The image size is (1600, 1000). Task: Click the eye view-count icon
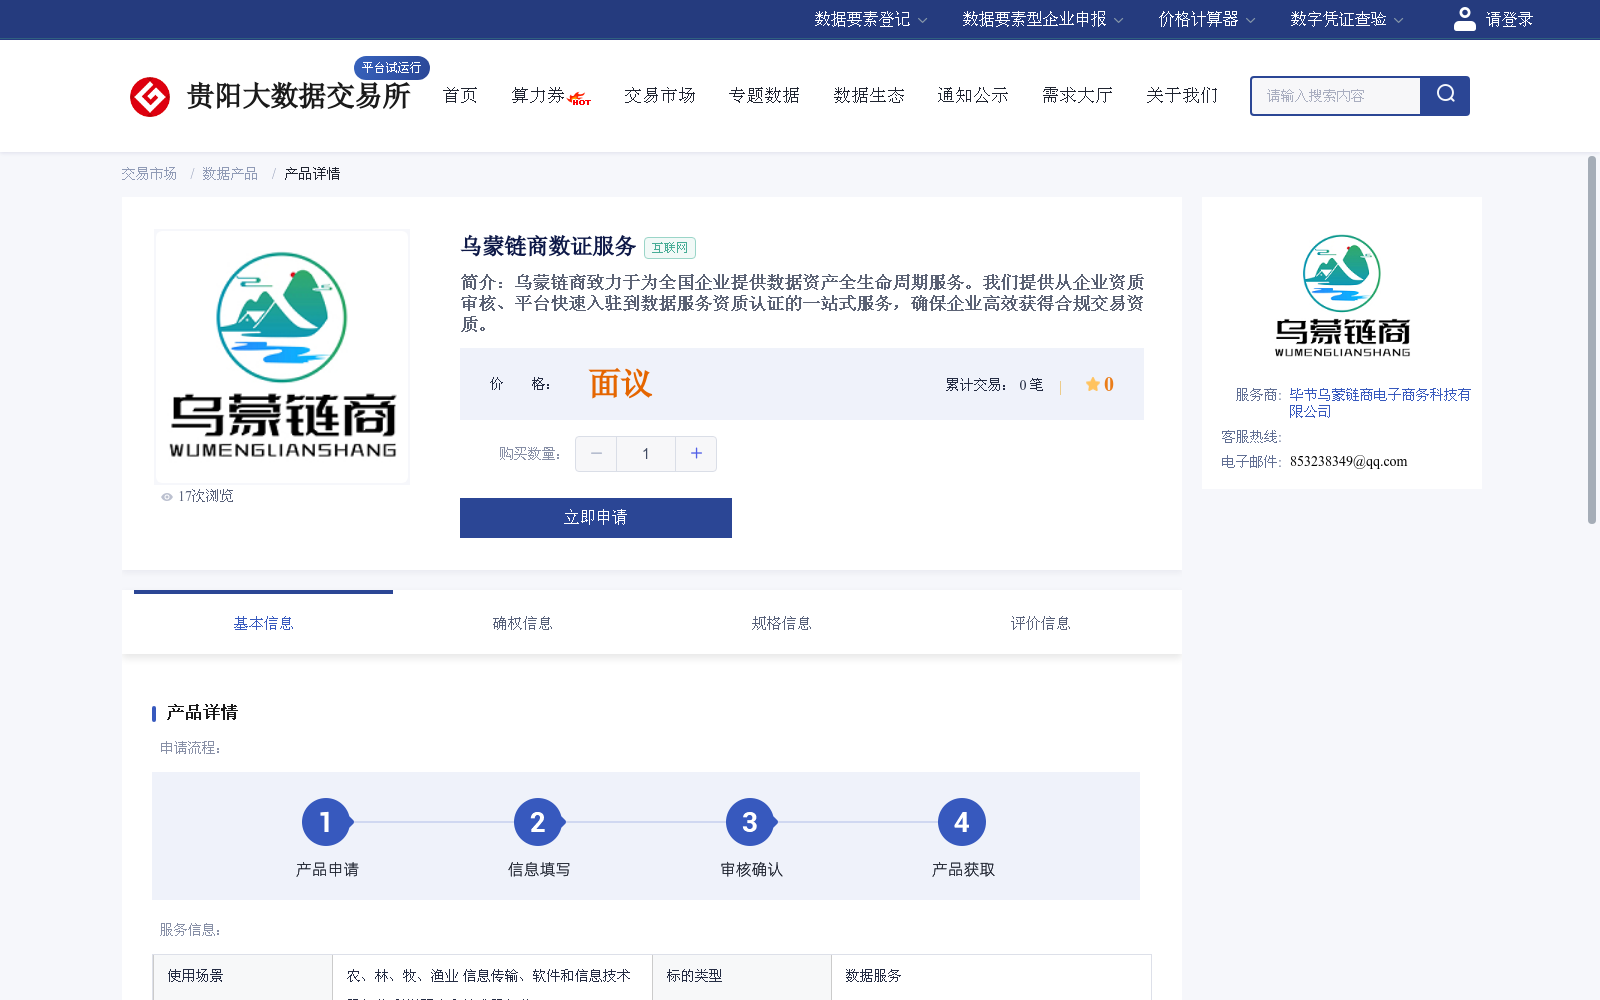click(x=167, y=497)
